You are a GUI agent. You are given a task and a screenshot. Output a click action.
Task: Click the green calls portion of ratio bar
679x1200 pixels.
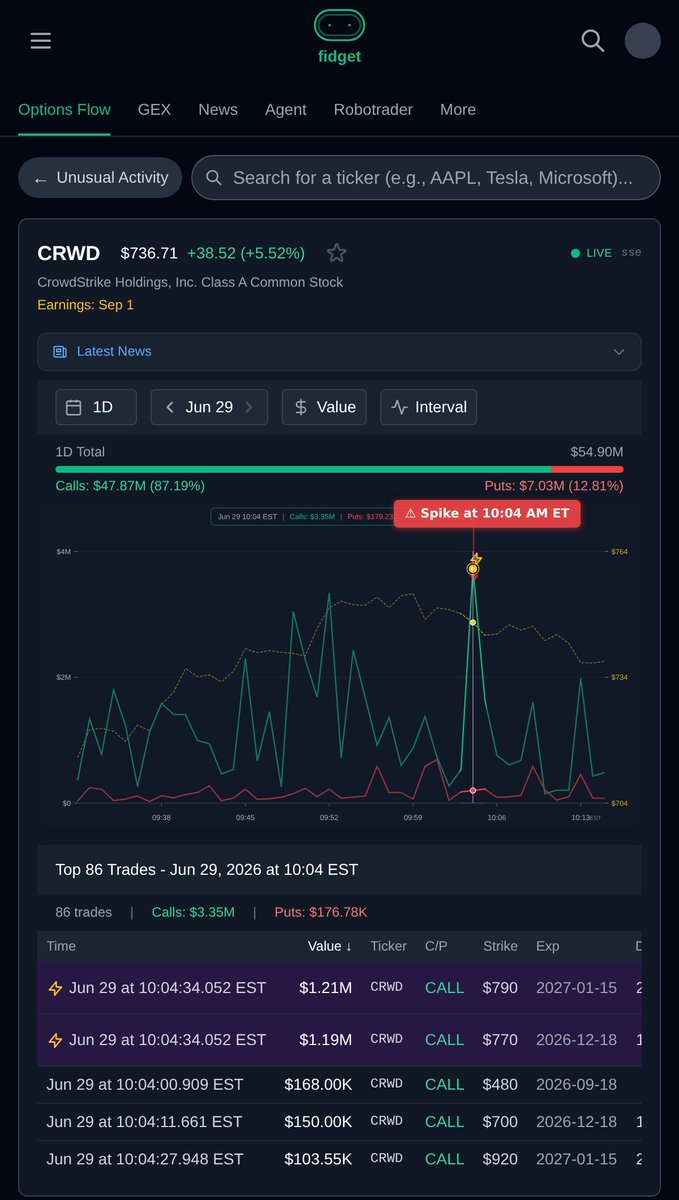click(x=303, y=469)
